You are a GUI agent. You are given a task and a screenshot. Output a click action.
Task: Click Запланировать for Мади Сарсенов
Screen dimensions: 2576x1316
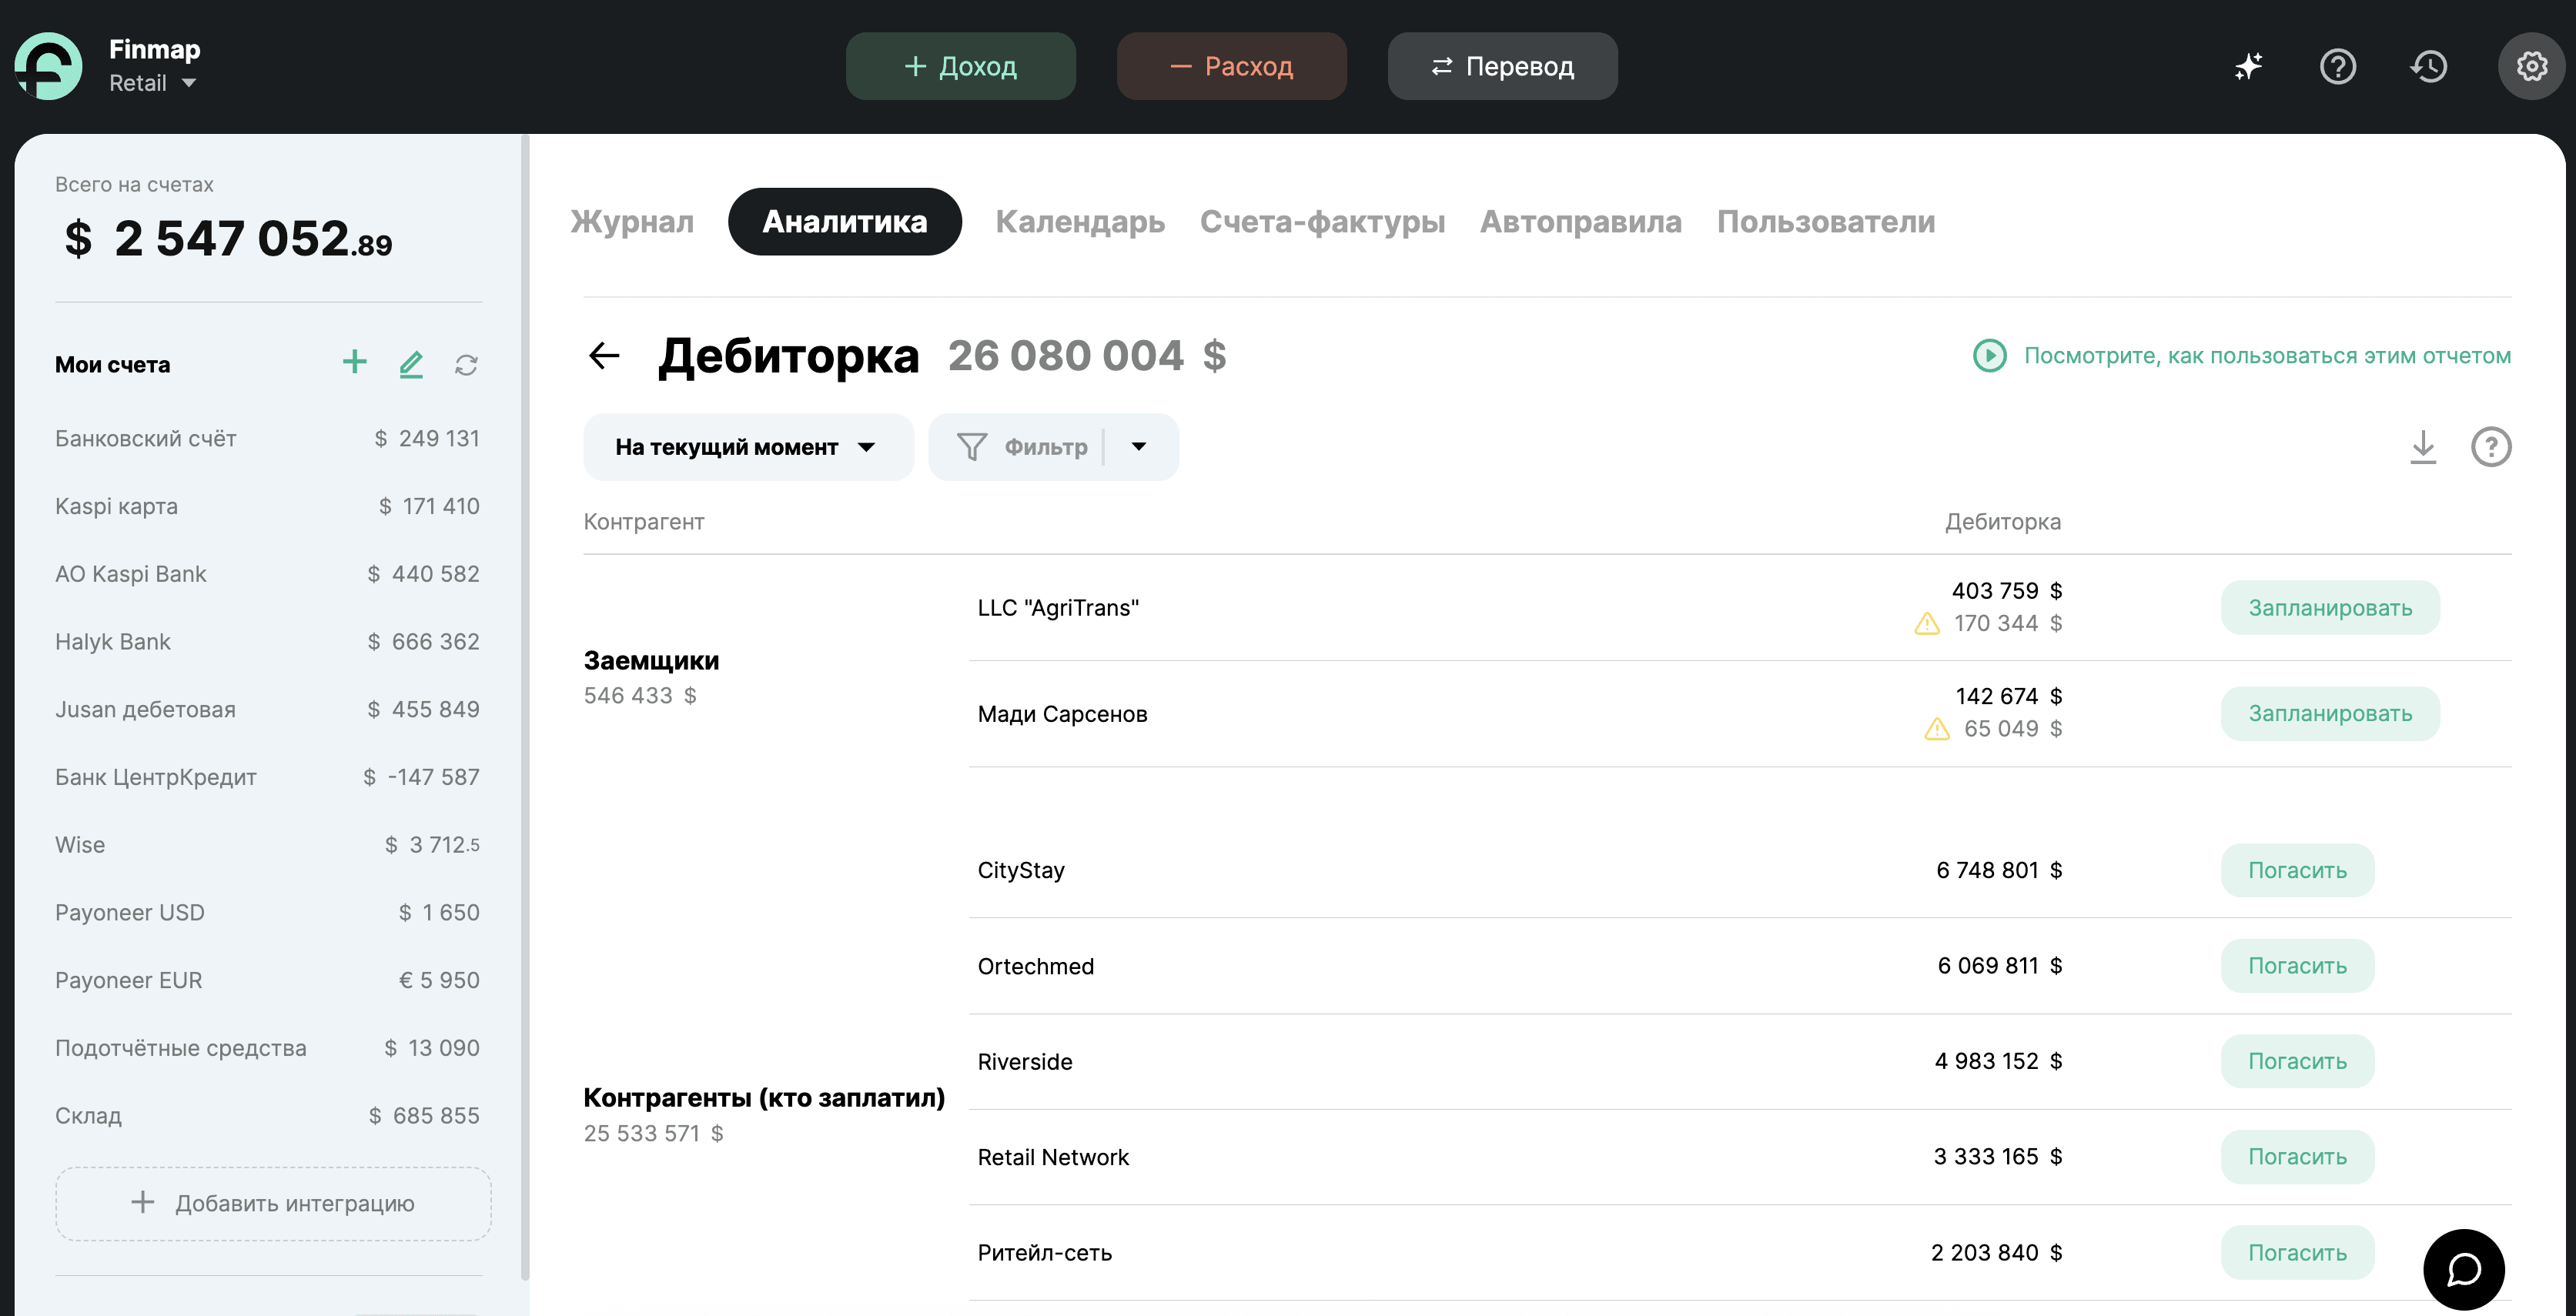click(2330, 713)
